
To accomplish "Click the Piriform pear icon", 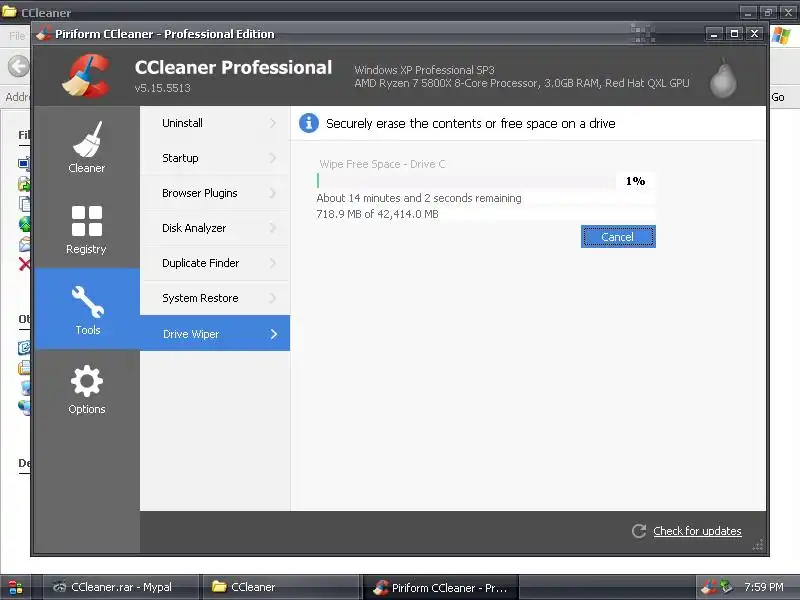I will pos(723,78).
